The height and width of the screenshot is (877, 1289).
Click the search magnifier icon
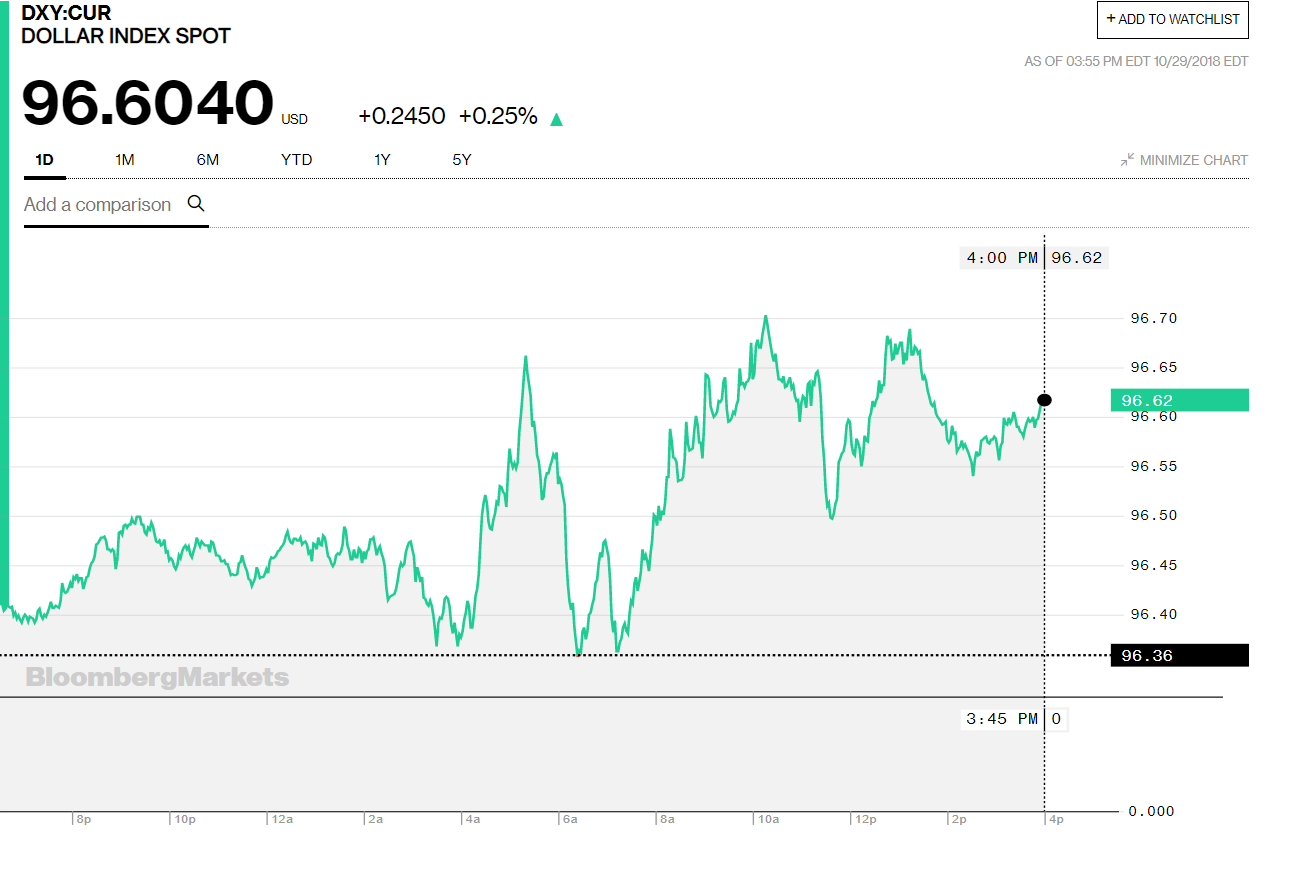click(196, 203)
